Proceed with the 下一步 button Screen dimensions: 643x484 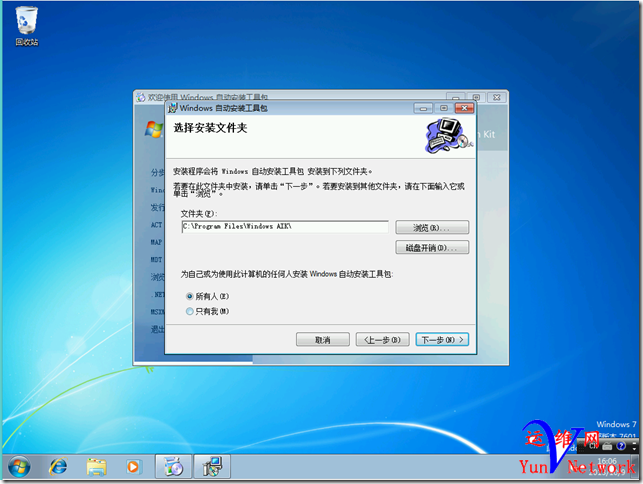tap(442, 340)
